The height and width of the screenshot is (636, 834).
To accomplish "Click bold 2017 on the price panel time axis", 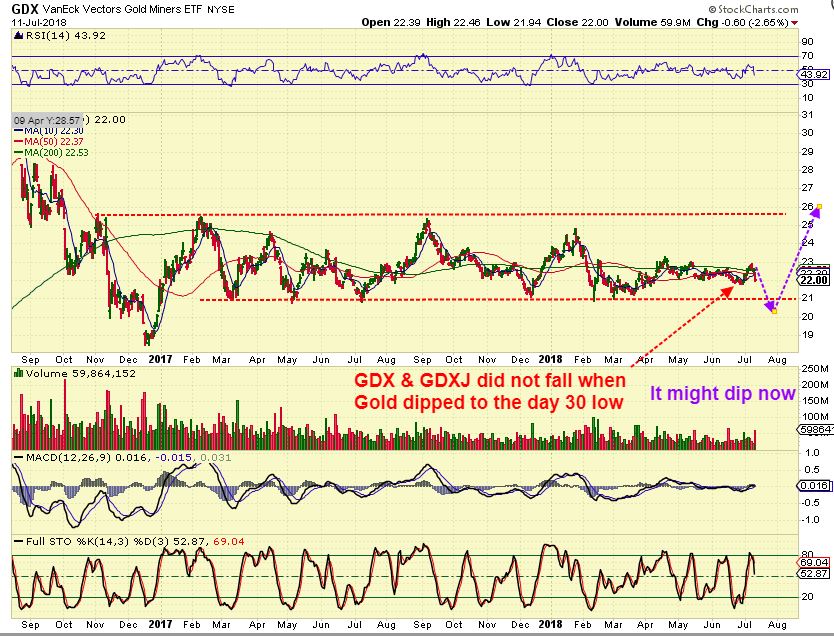I will (160, 359).
